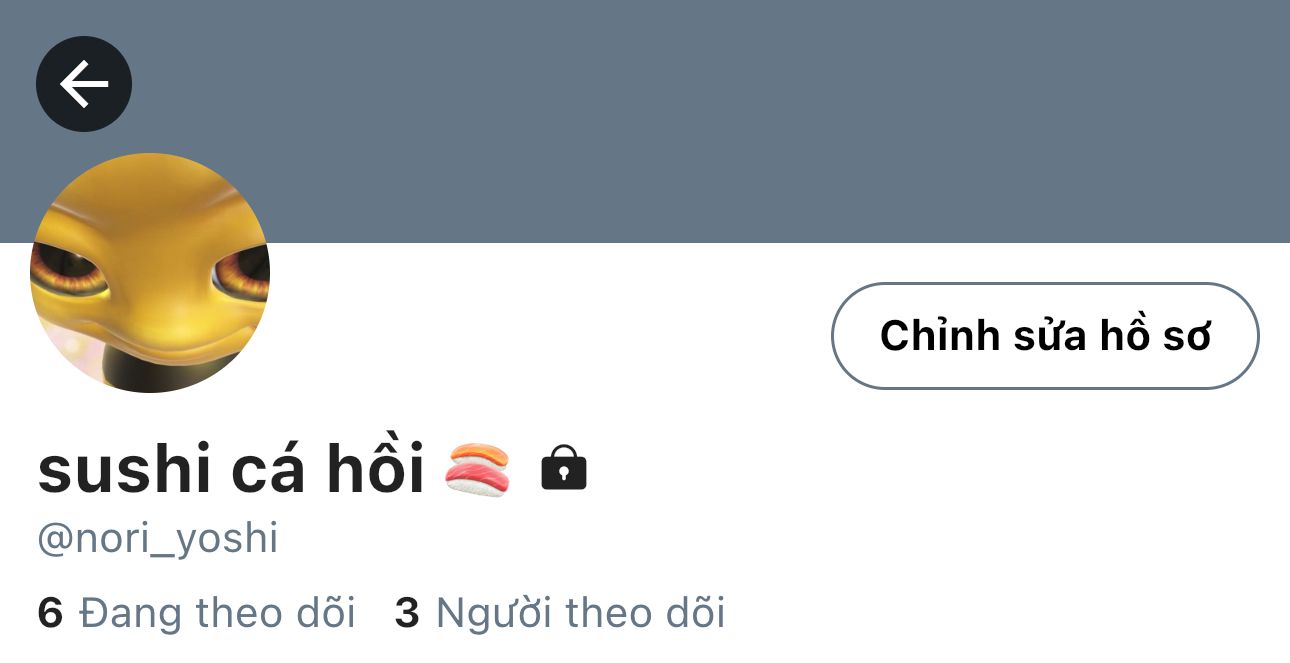Click the dark circle behind back arrow
Screen dimensions: 1290x663
click(x=84, y=84)
